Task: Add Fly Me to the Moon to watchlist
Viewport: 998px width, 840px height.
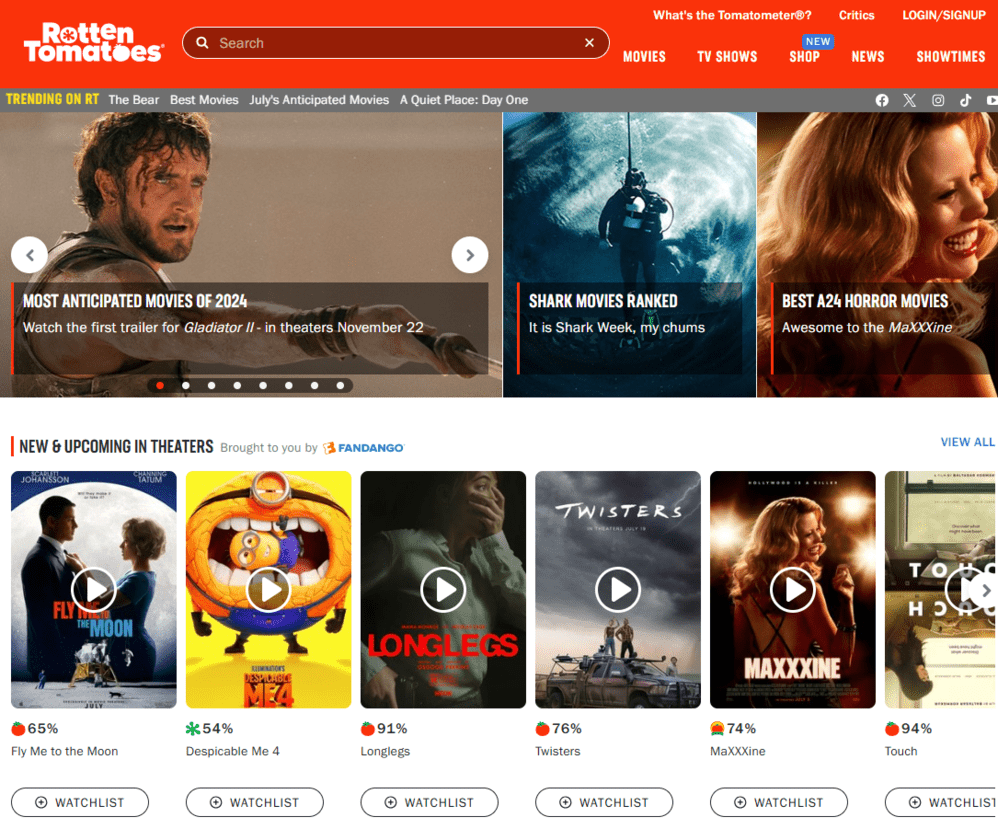Action: click(80, 802)
